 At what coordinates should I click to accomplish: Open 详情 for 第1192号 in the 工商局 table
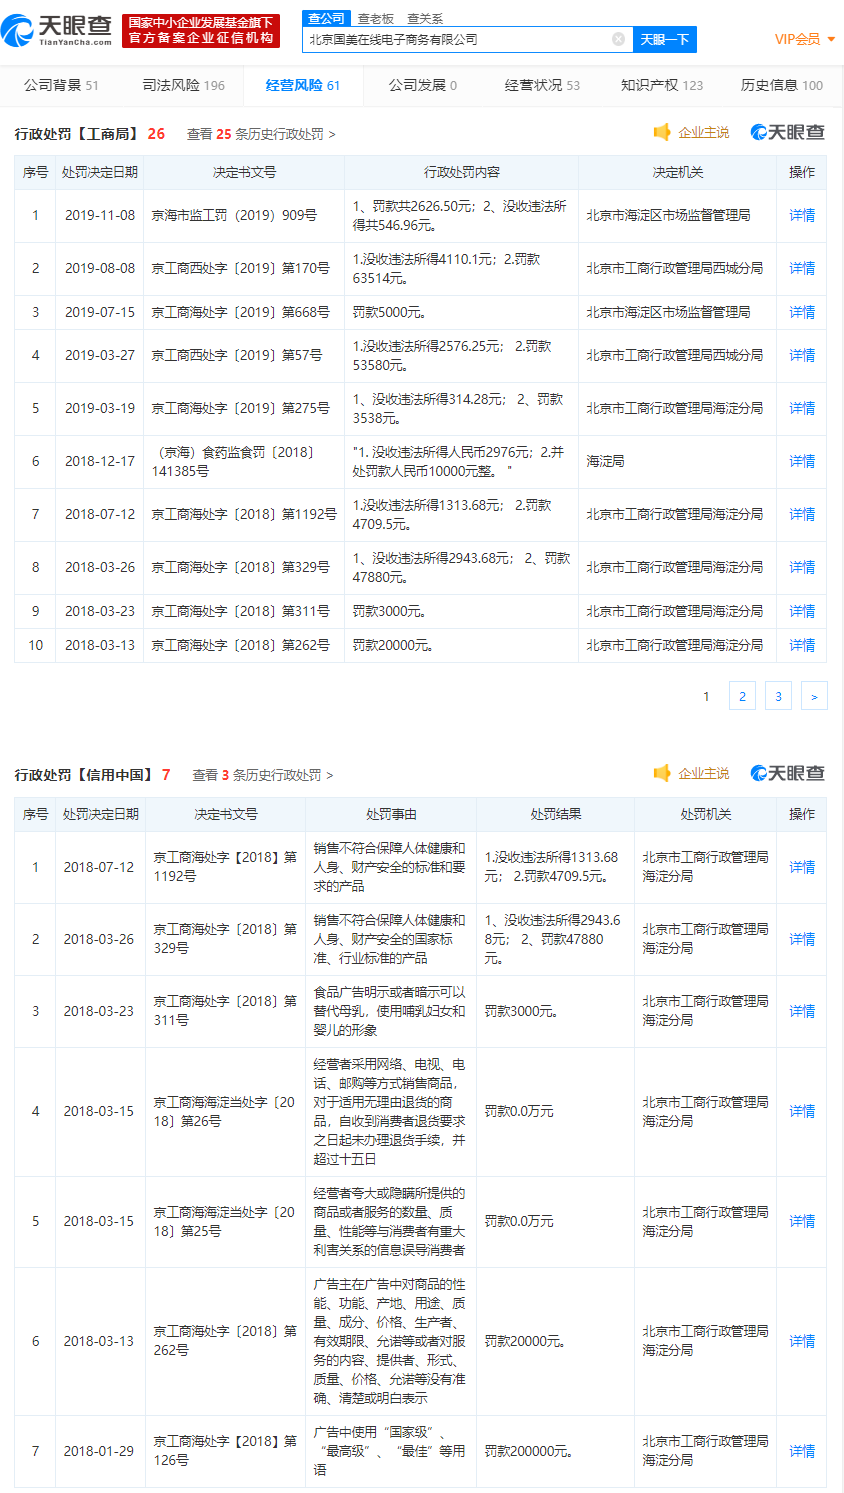pyautogui.click(x=802, y=514)
